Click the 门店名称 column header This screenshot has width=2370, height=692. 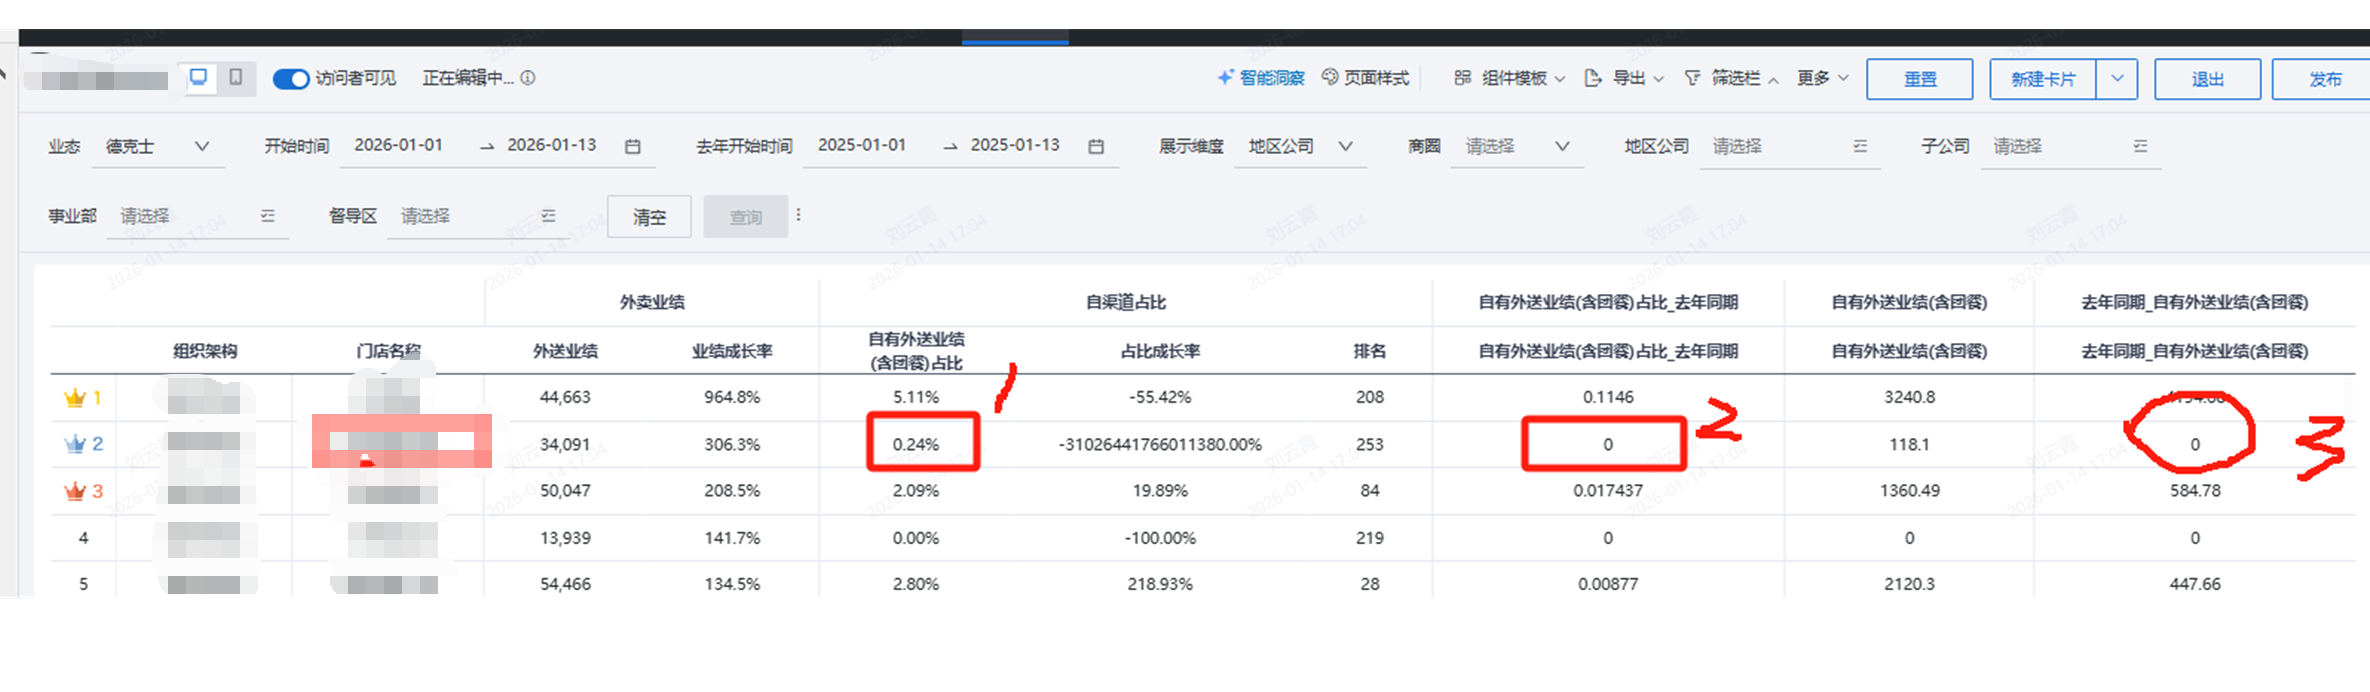(x=389, y=351)
